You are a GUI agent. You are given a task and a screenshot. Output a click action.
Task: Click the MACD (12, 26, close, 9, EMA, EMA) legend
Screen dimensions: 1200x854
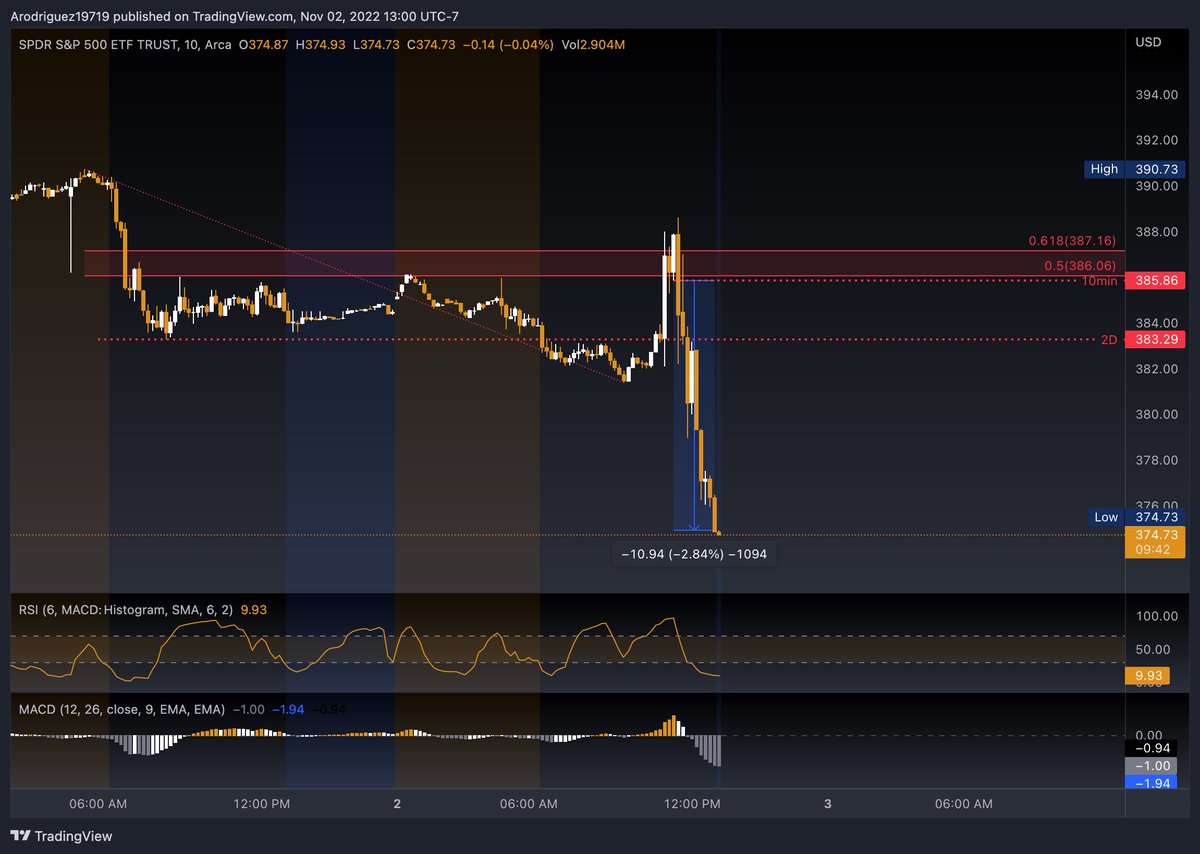(122, 708)
